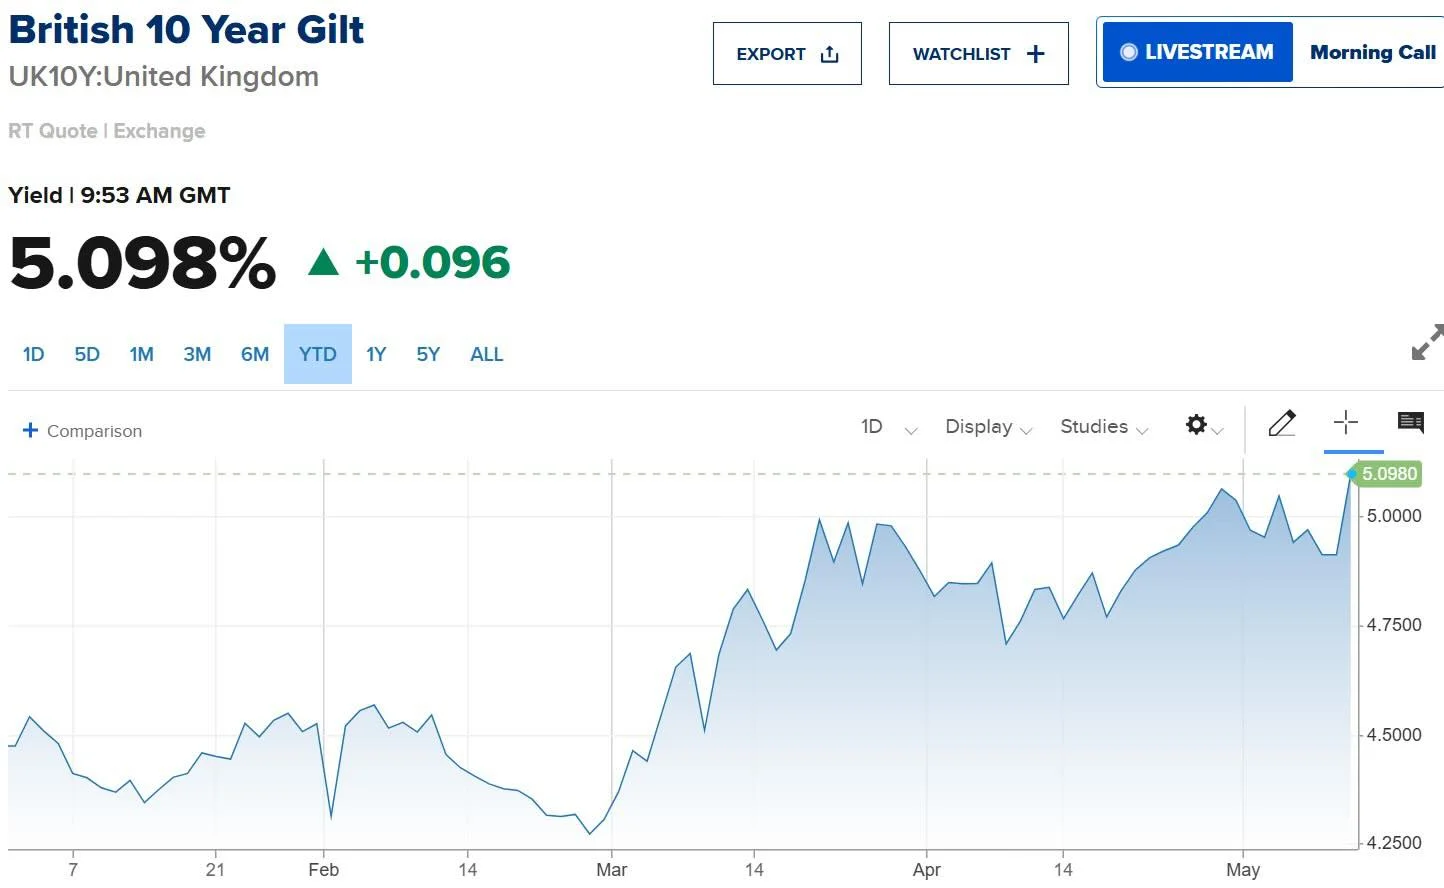Expand the Studies dropdown
Viewport: 1444px width, 888px height.
[1104, 427]
